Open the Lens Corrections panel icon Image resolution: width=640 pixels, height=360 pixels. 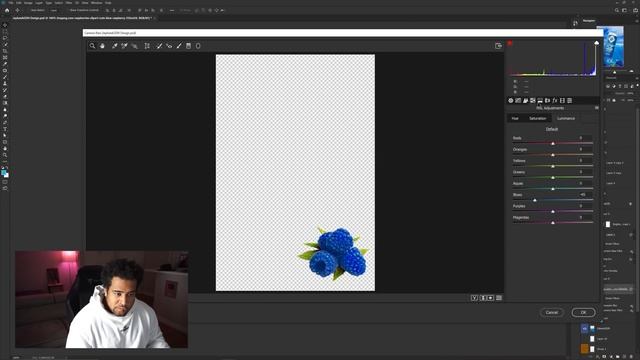(x=547, y=100)
